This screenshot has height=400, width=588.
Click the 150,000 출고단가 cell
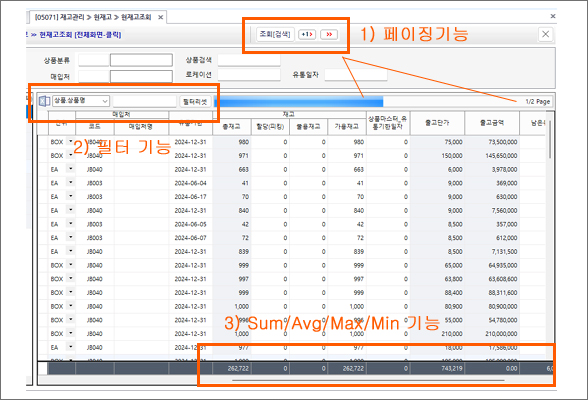pyautogui.click(x=437, y=156)
